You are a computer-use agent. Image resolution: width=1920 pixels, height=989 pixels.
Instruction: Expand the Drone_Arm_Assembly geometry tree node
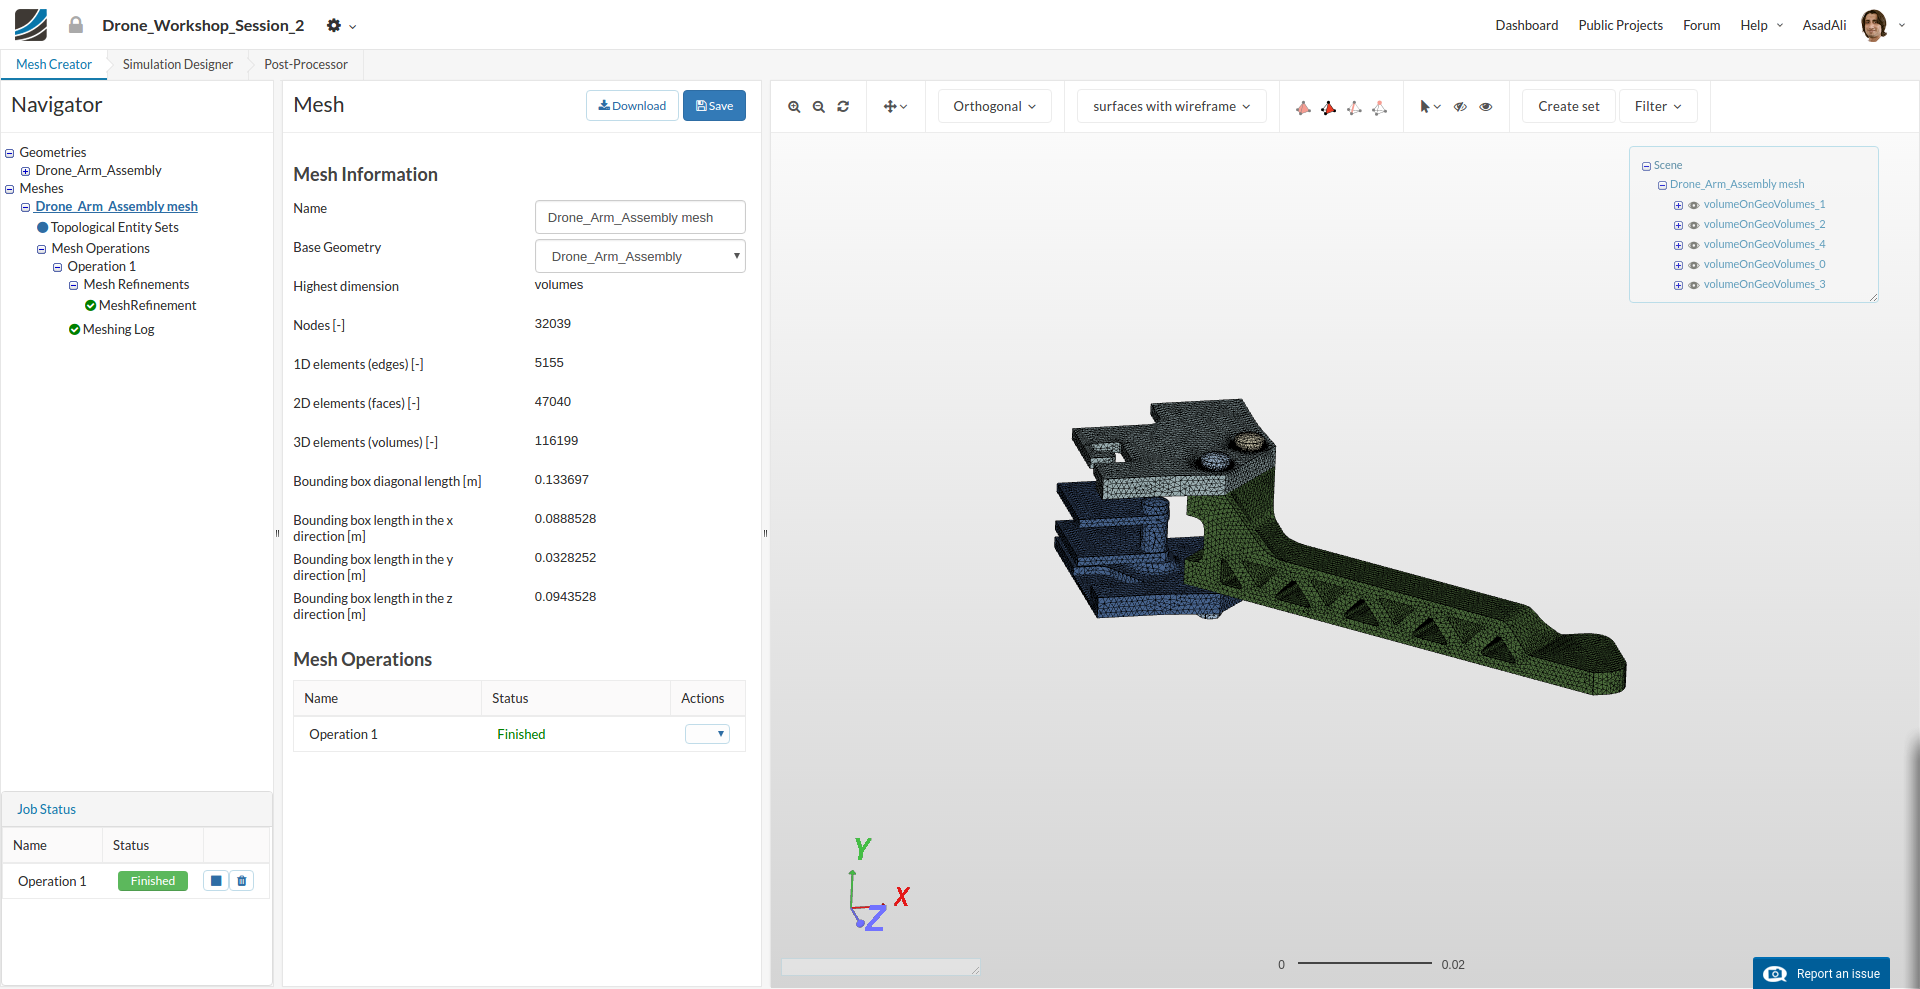26,171
